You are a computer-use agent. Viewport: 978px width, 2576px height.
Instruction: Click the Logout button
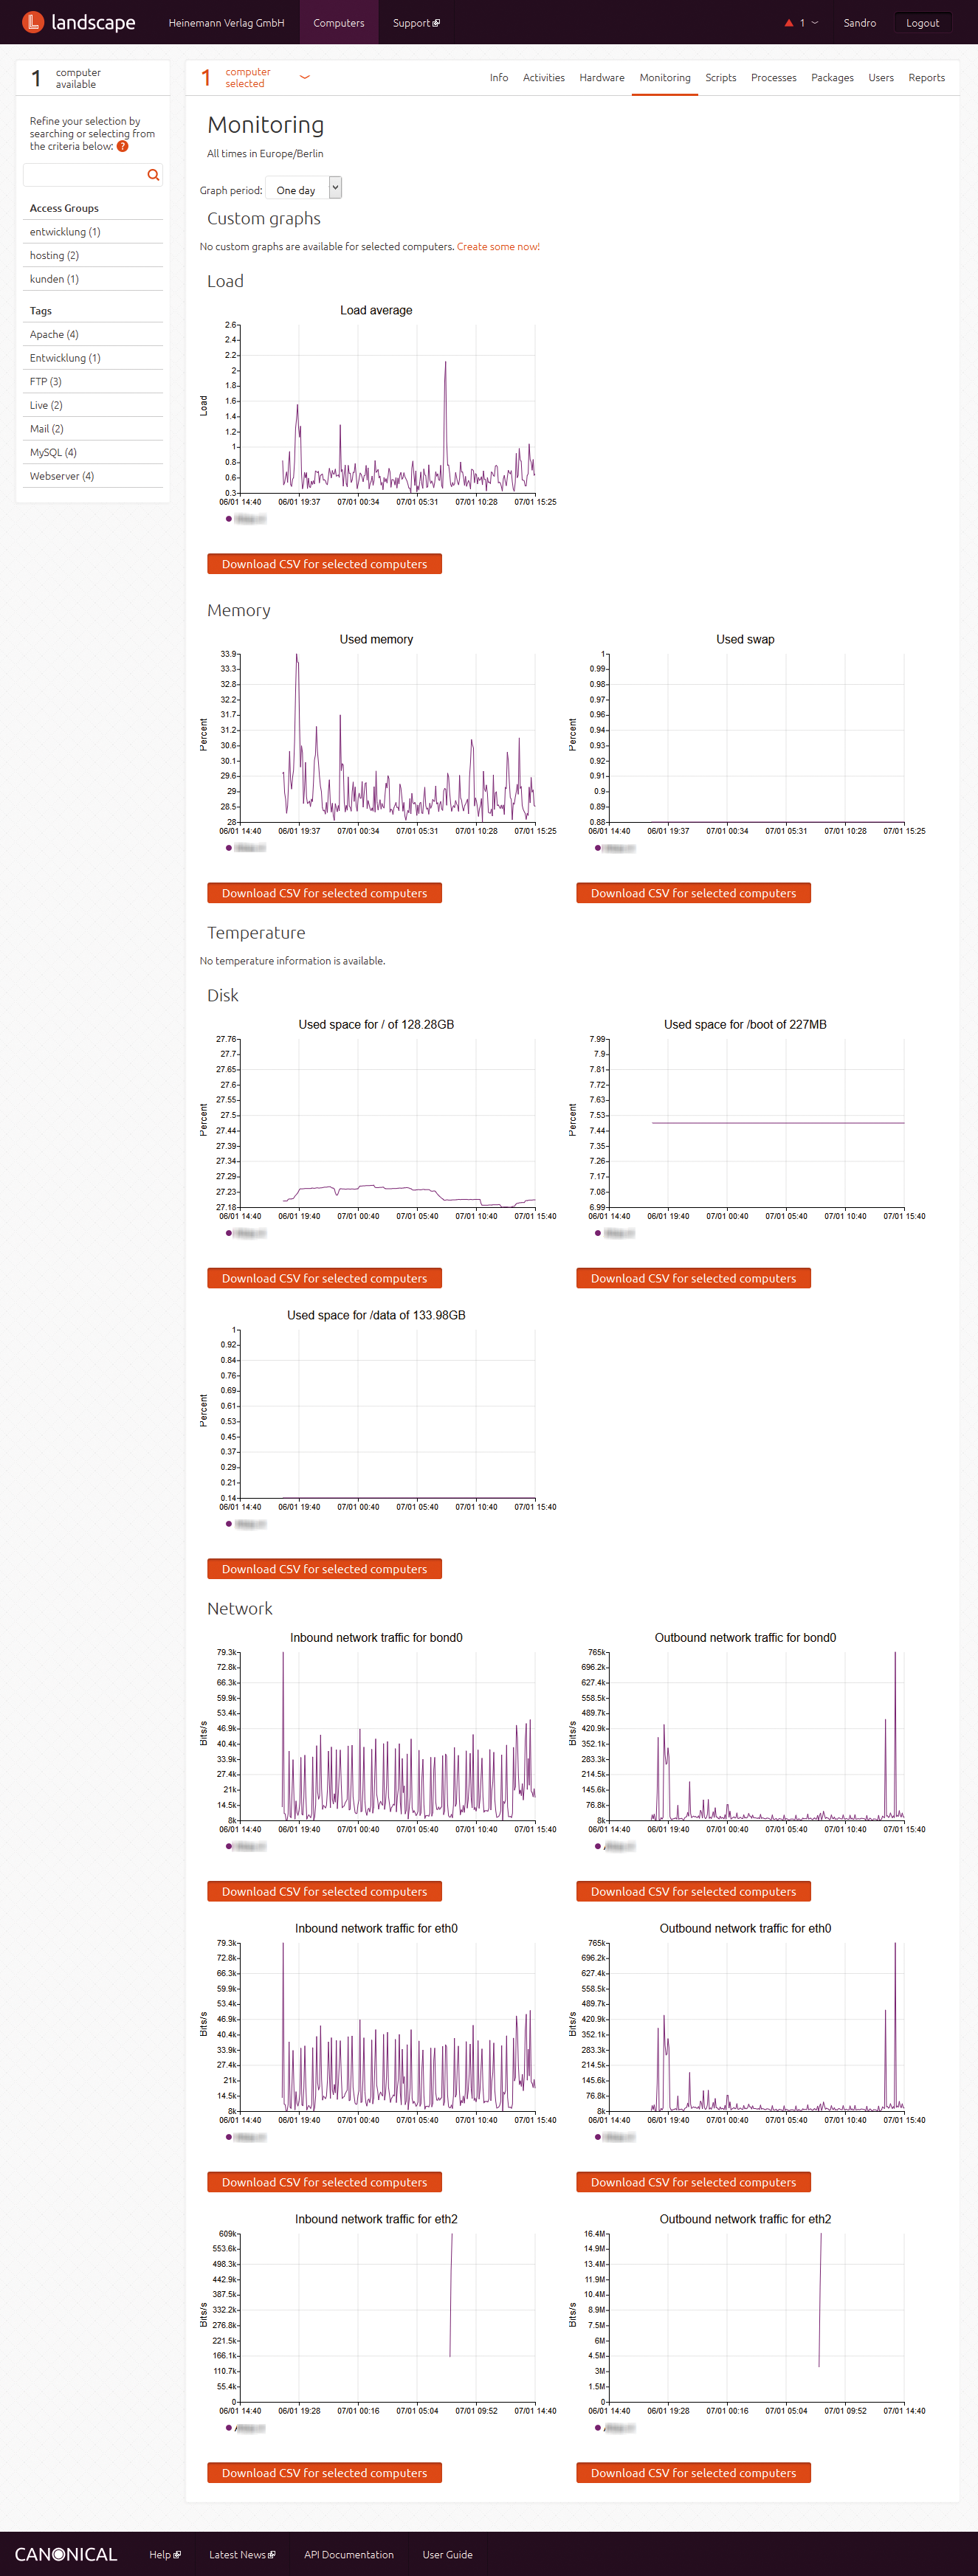(x=922, y=23)
